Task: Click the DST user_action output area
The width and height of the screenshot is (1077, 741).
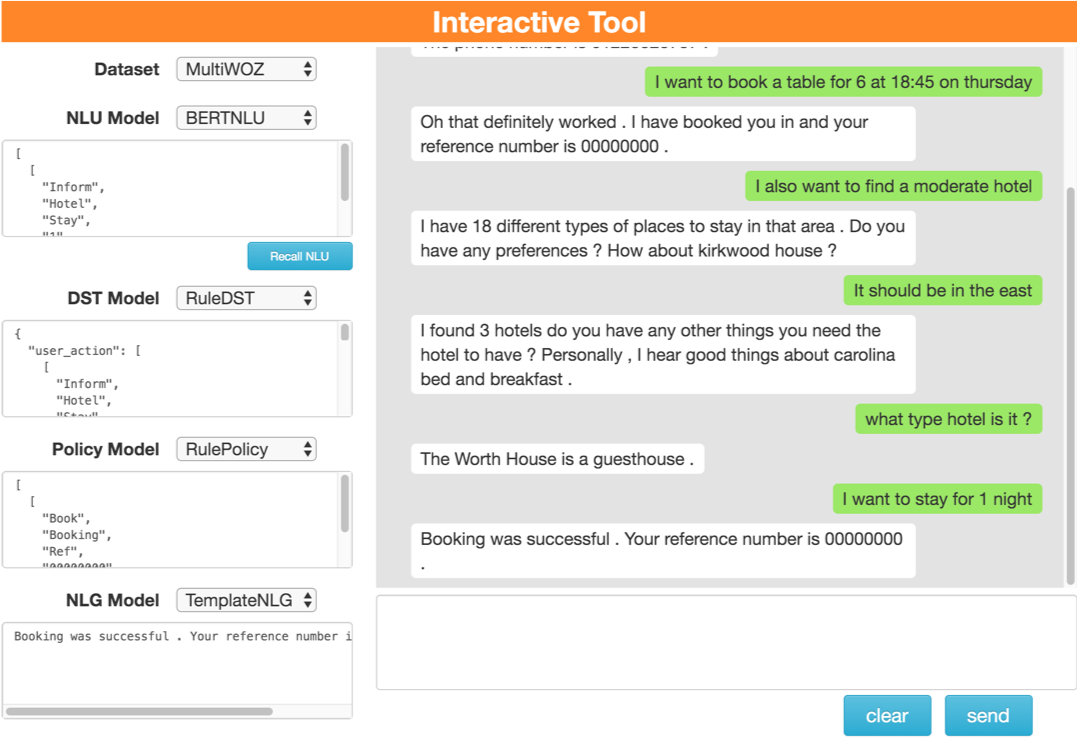Action: point(170,368)
